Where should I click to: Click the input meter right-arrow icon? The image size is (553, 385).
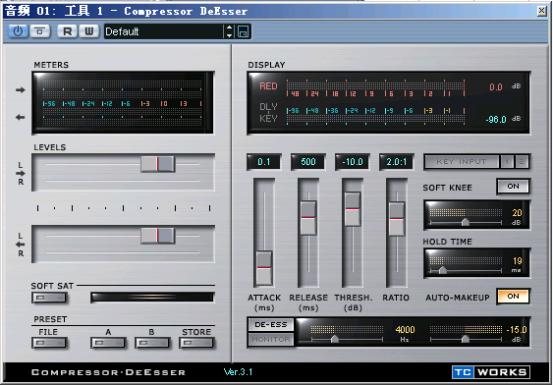(x=20, y=90)
